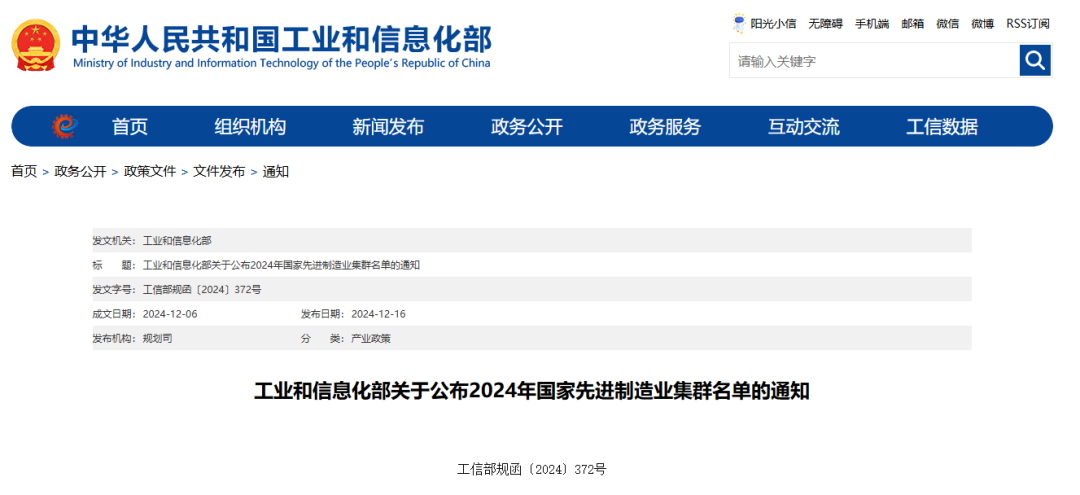Screen dimensions: 1080x495
Task: Open the 手机端 mobile version link
Action: point(871,23)
